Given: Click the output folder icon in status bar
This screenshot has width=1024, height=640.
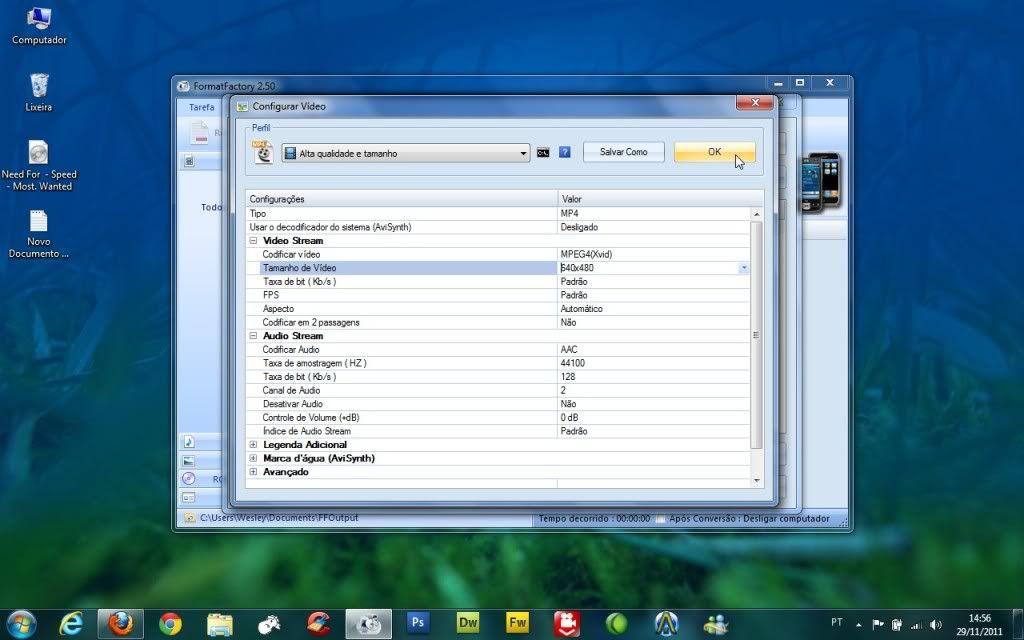Looking at the screenshot, I should click(188, 518).
